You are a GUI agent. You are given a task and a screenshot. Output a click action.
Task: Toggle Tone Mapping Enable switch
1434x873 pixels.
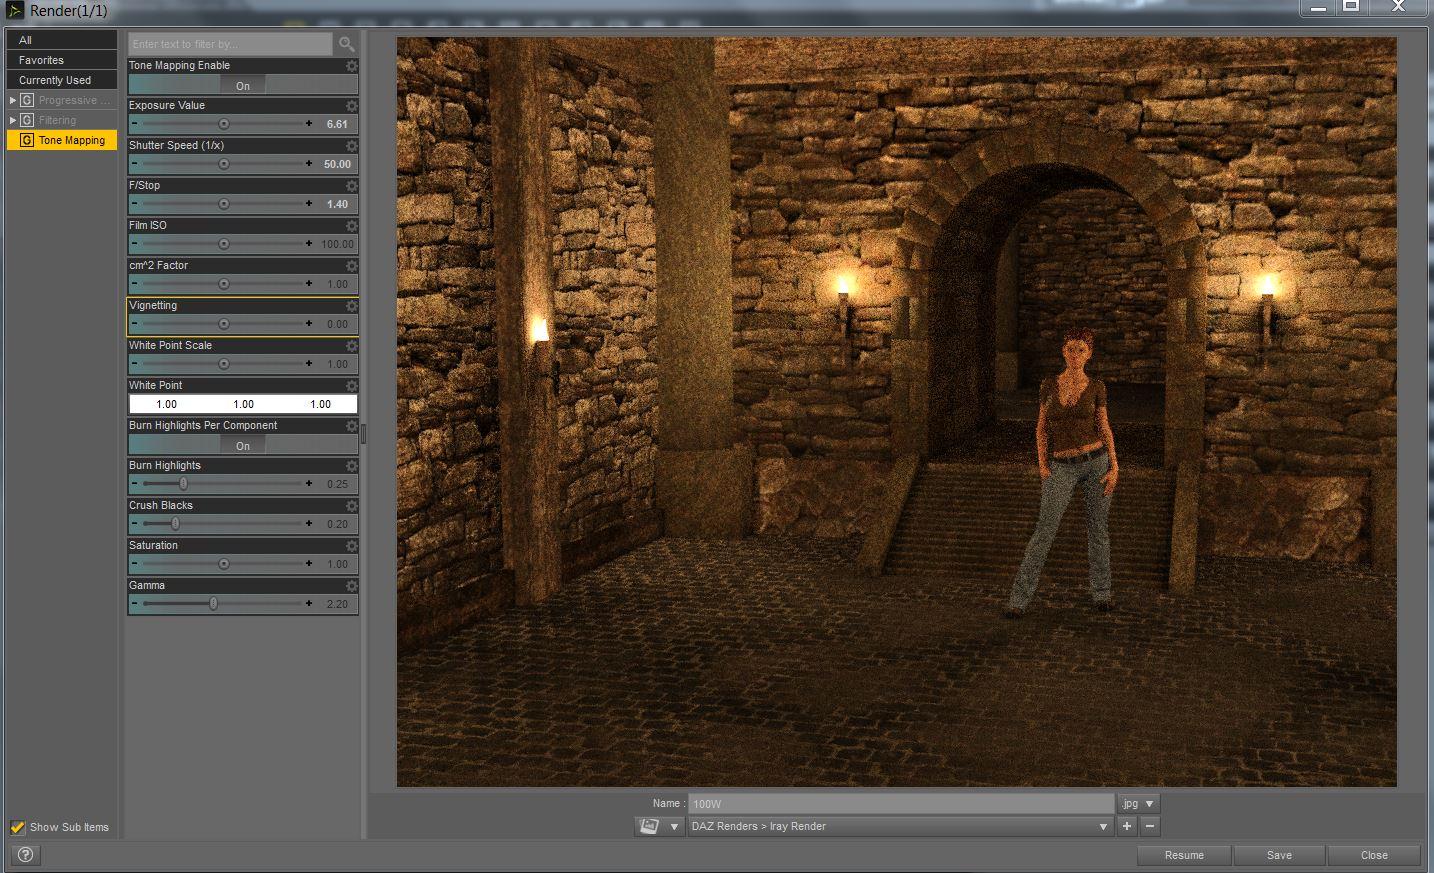tap(243, 85)
